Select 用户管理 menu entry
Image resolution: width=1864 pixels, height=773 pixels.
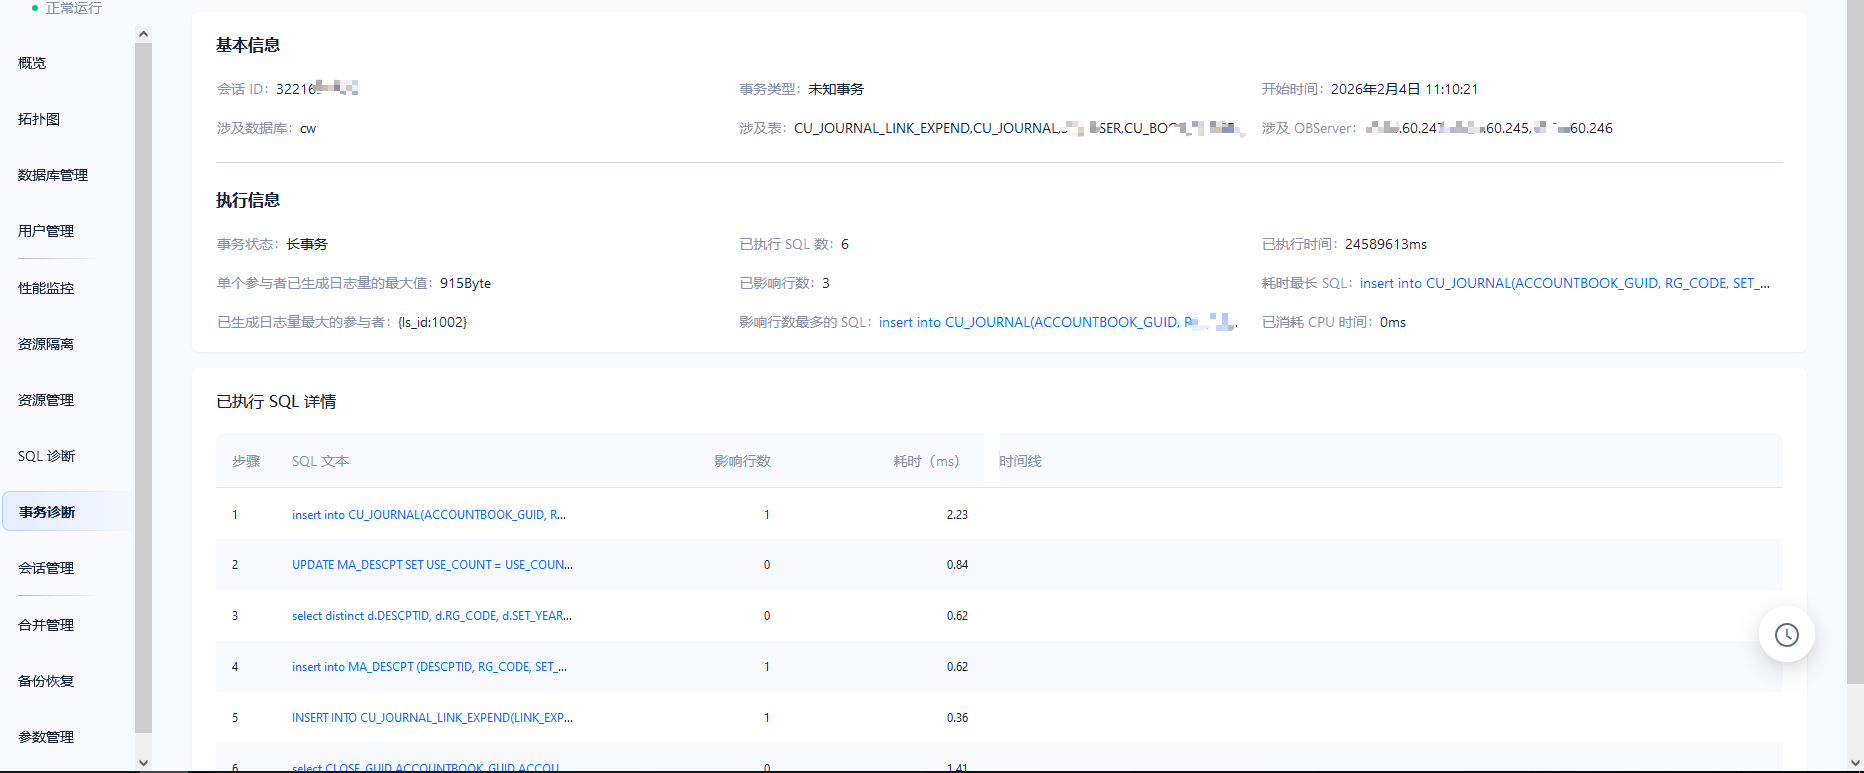[x=46, y=231]
